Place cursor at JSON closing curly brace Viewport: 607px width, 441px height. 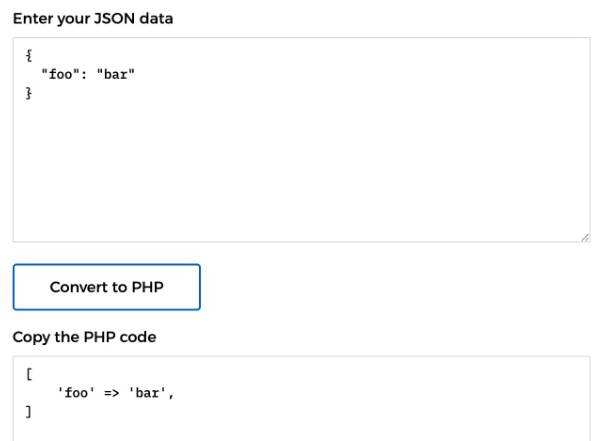pyautogui.click(x=29, y=92)
